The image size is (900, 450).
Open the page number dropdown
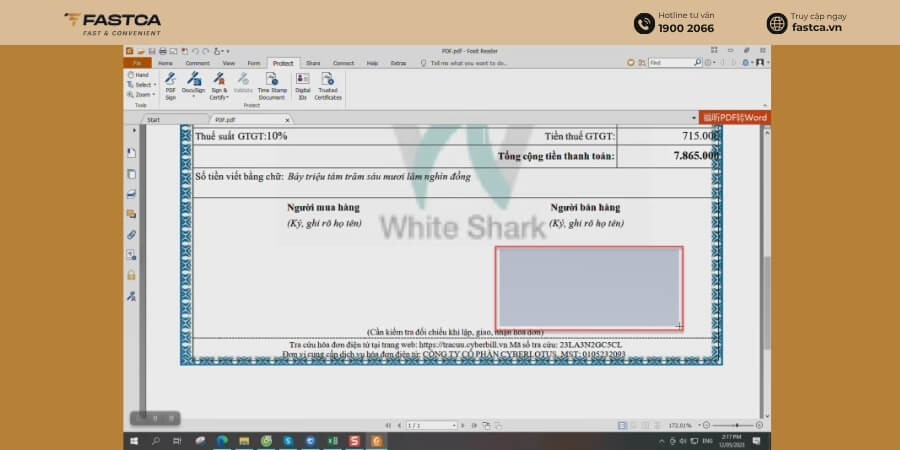click(454, 425)
